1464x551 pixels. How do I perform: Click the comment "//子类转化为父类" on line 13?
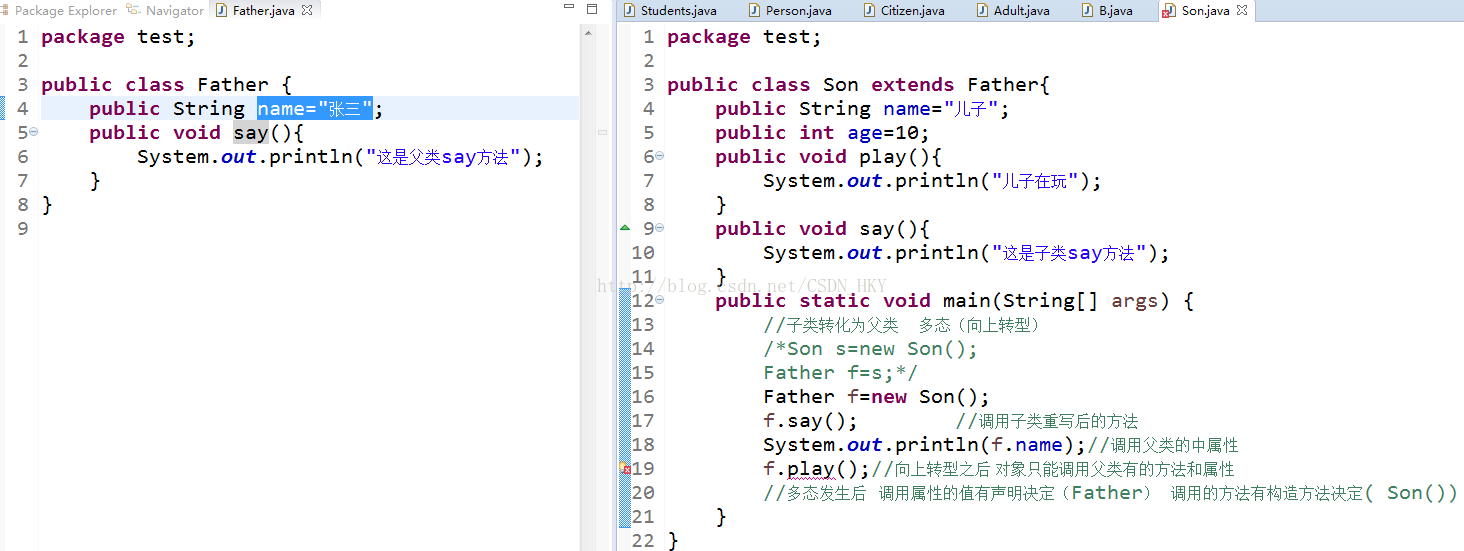(831, 325)
